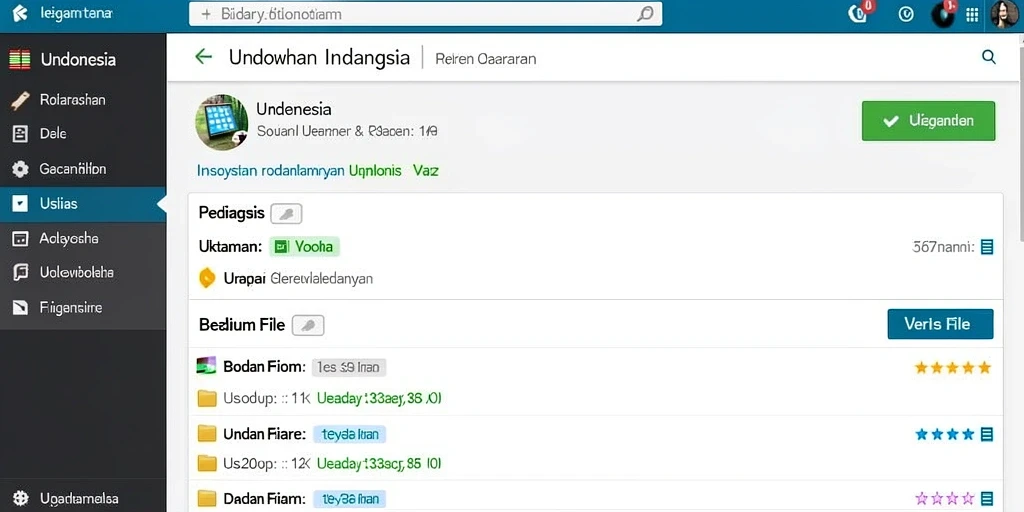The width and height of the screenshot is (1024, 512).
Task: Click the gray 1es 39 Iran tag
Action: [x=349, y=368]
